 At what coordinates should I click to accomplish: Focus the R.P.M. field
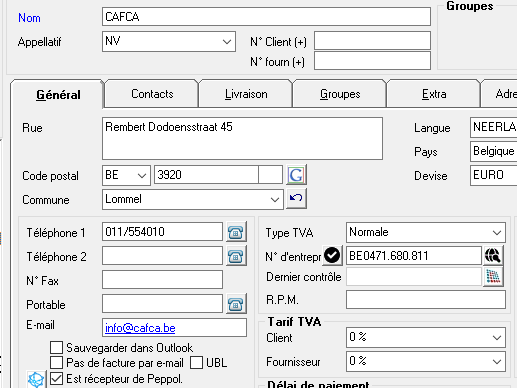426,300
